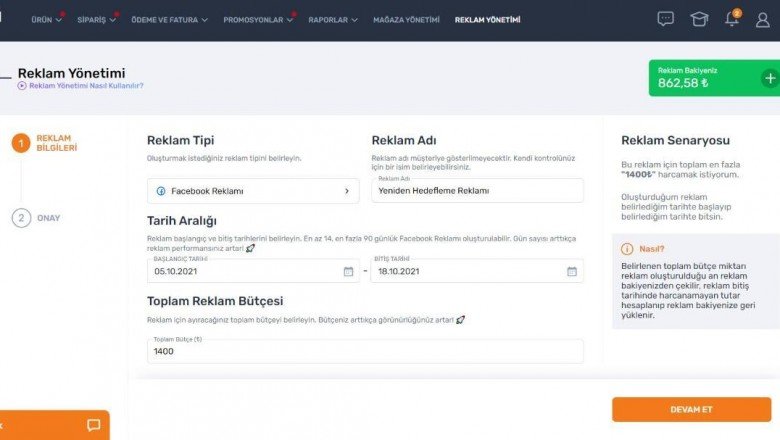Click step 2 circle Onay
The width and height of the screenshot is (780, 440).
tap(21, 218)
